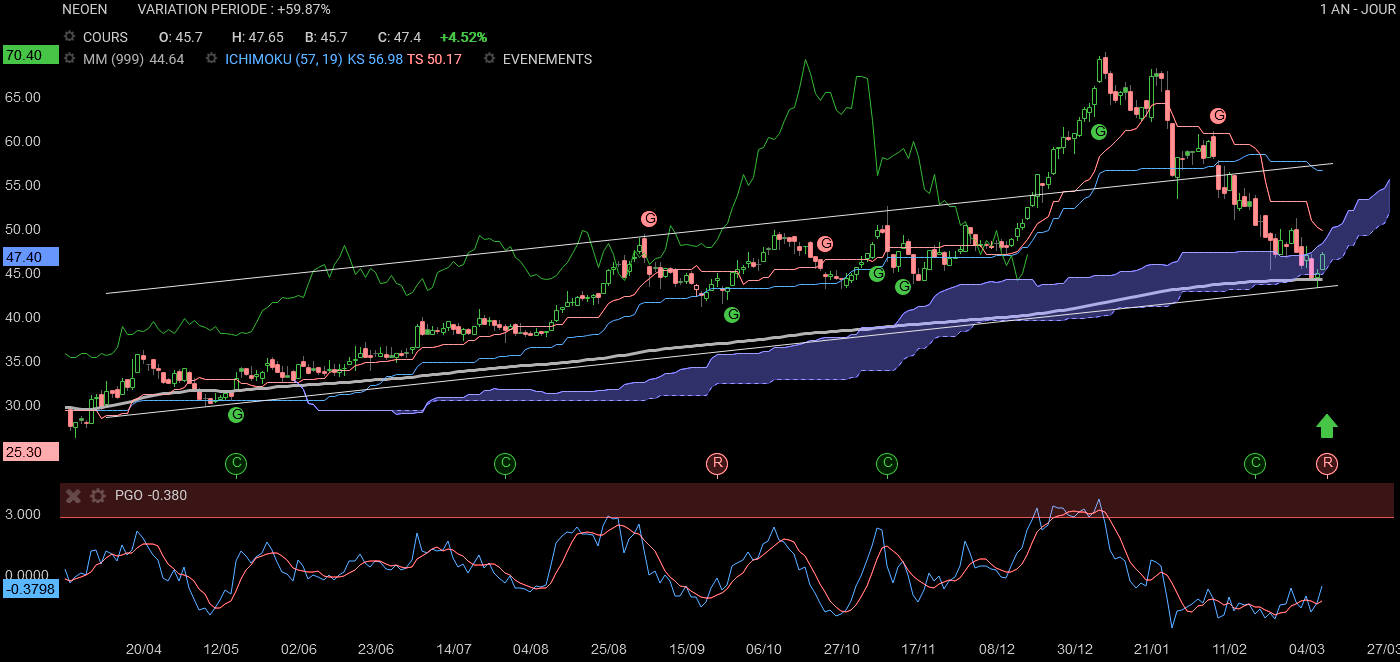This screenshot has height=662, width=1400.
Task: Open settings gear for MM (999) indicator
Action: pos(69,59)
